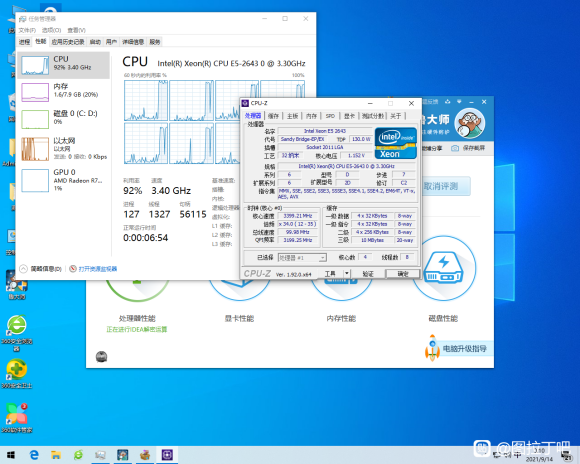This screenshot has width=580, height=464.
Task: Collapse Task Manager with the 简略信息 chevron
Action: (23, 269)
